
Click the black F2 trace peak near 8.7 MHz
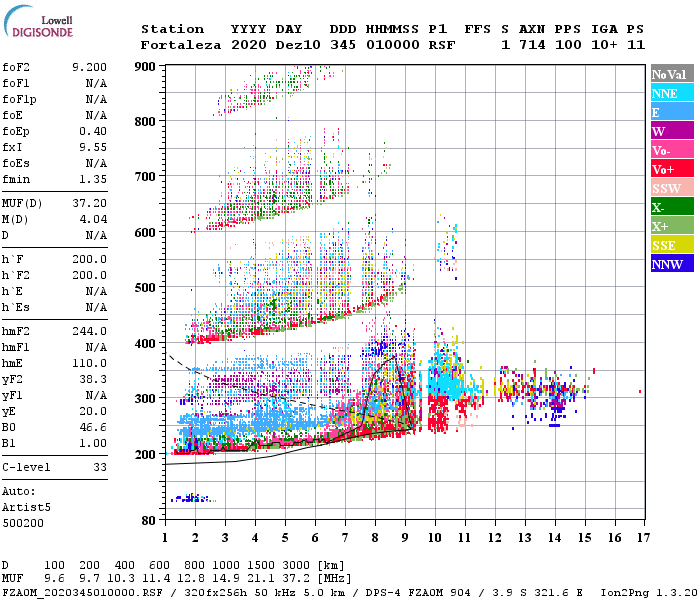[395, 357]
